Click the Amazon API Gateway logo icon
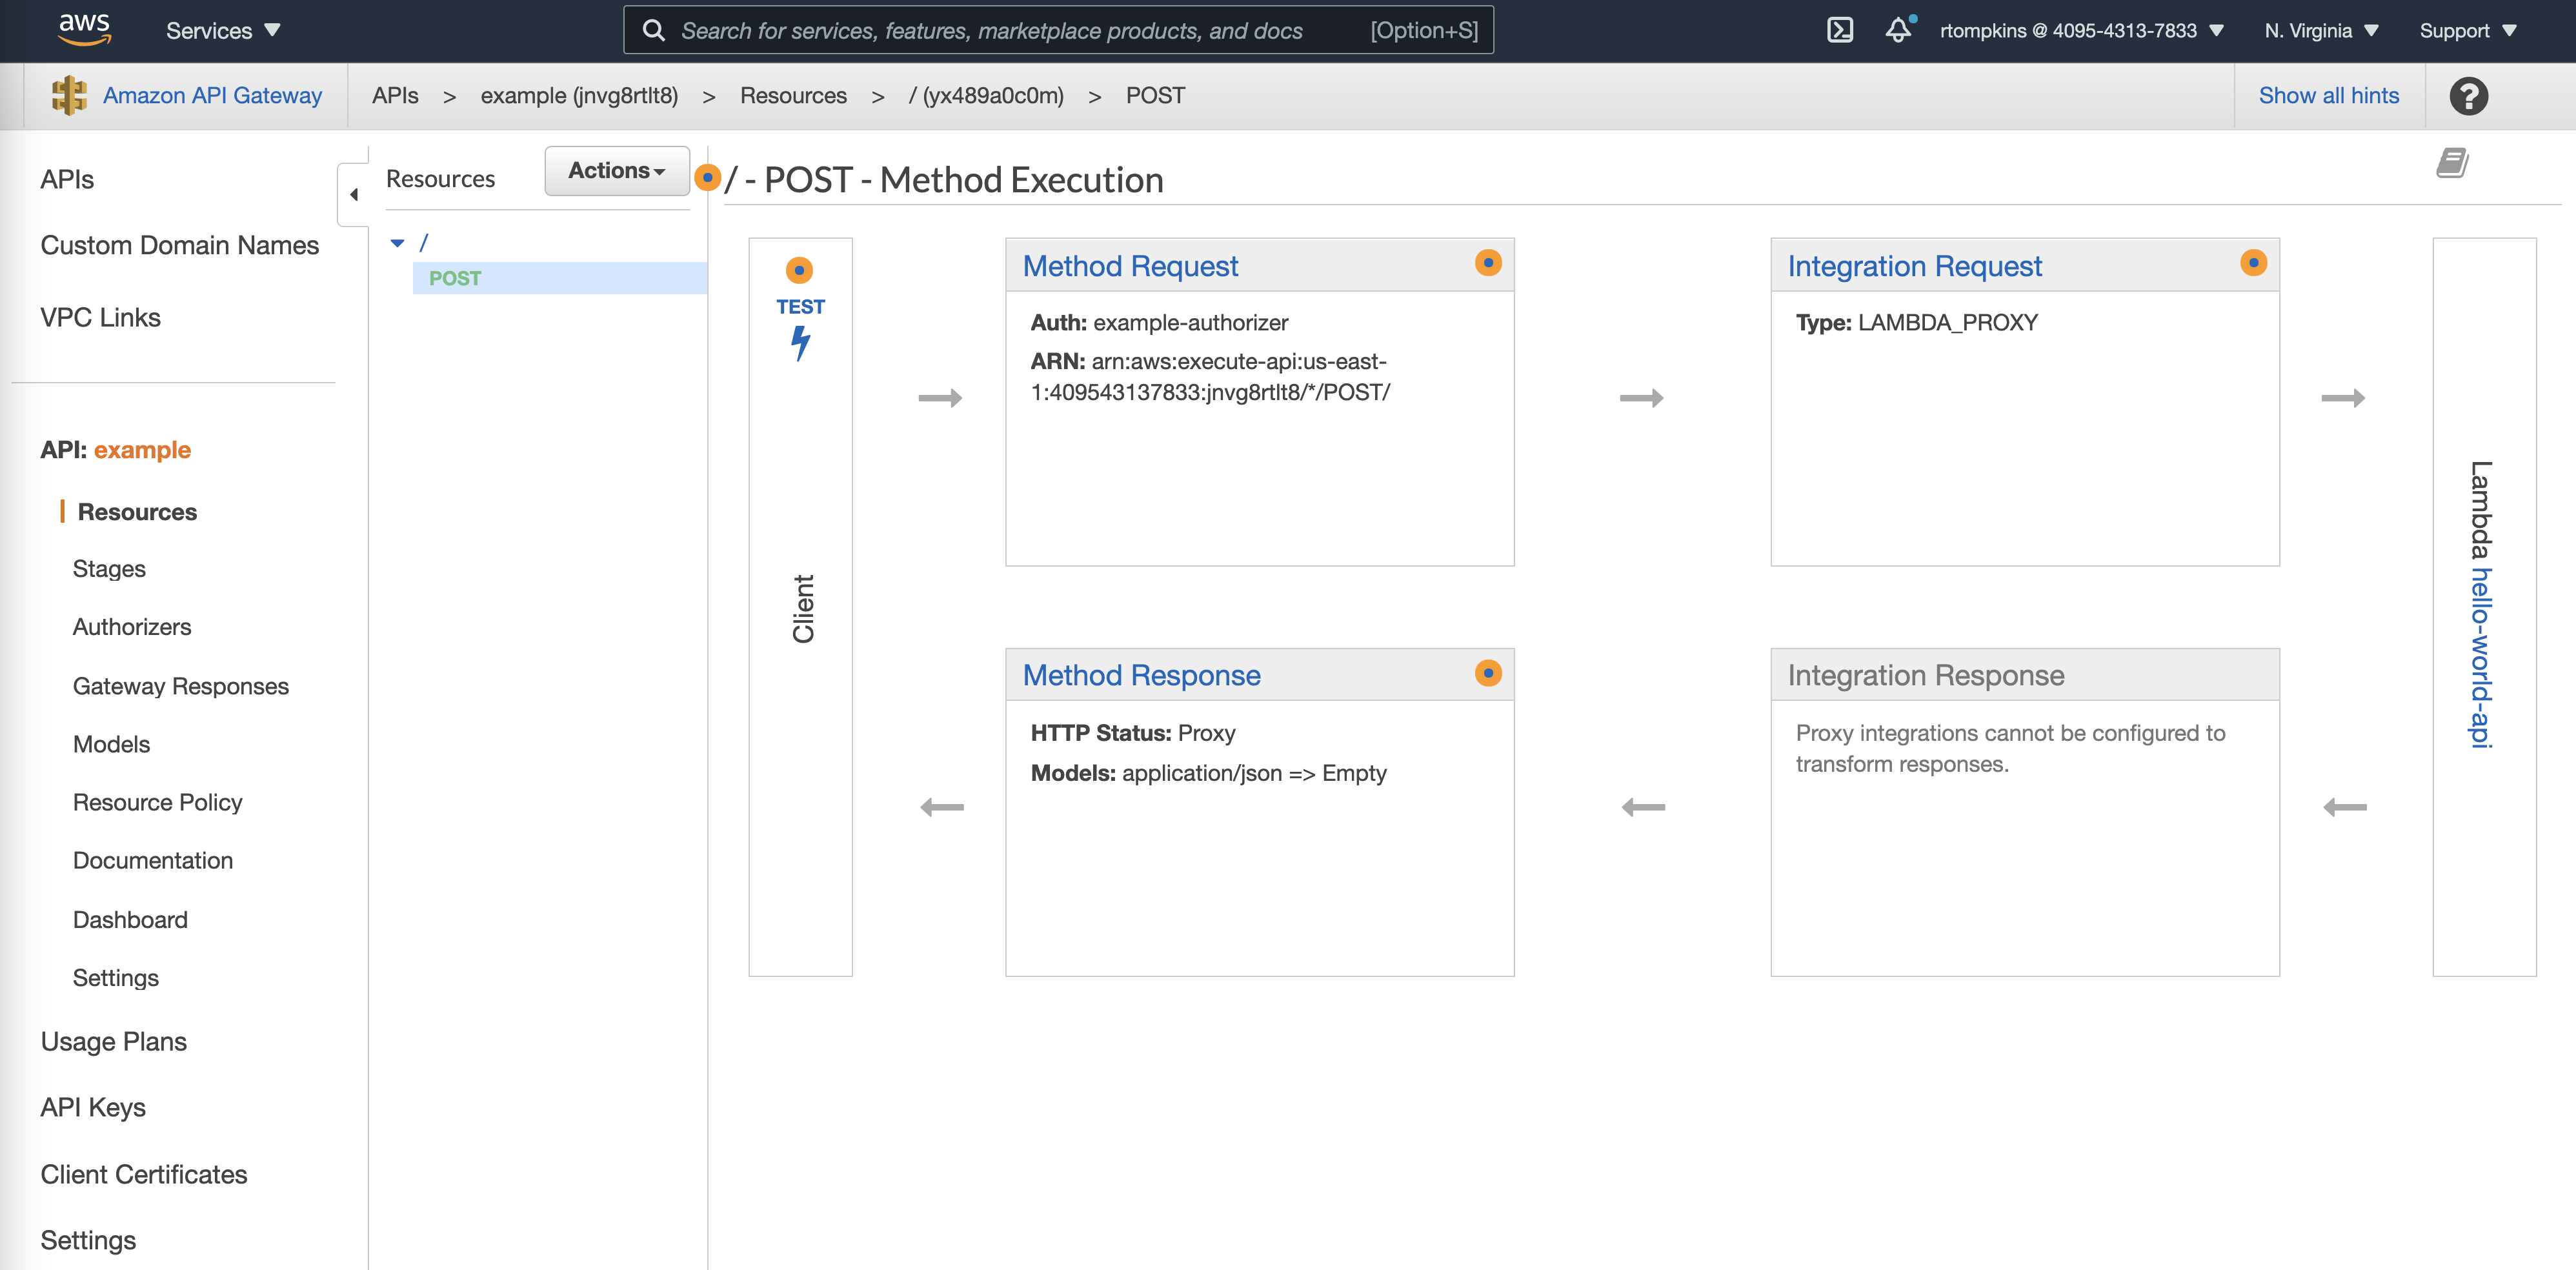Screen dimensions: 2576x1270 coord(69,95)
